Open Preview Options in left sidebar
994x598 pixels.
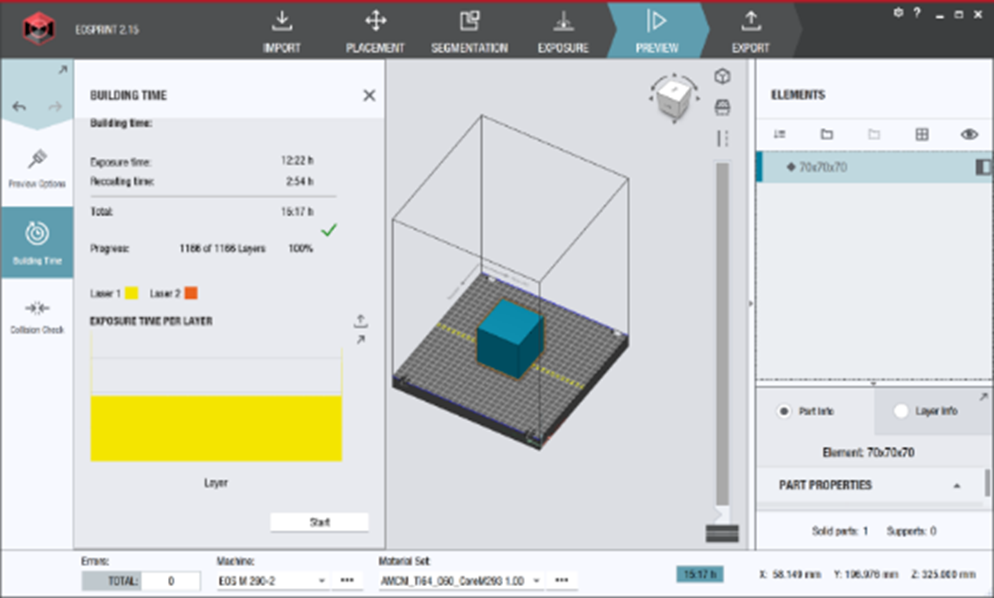pyautogui.click(x=37, y=168)
